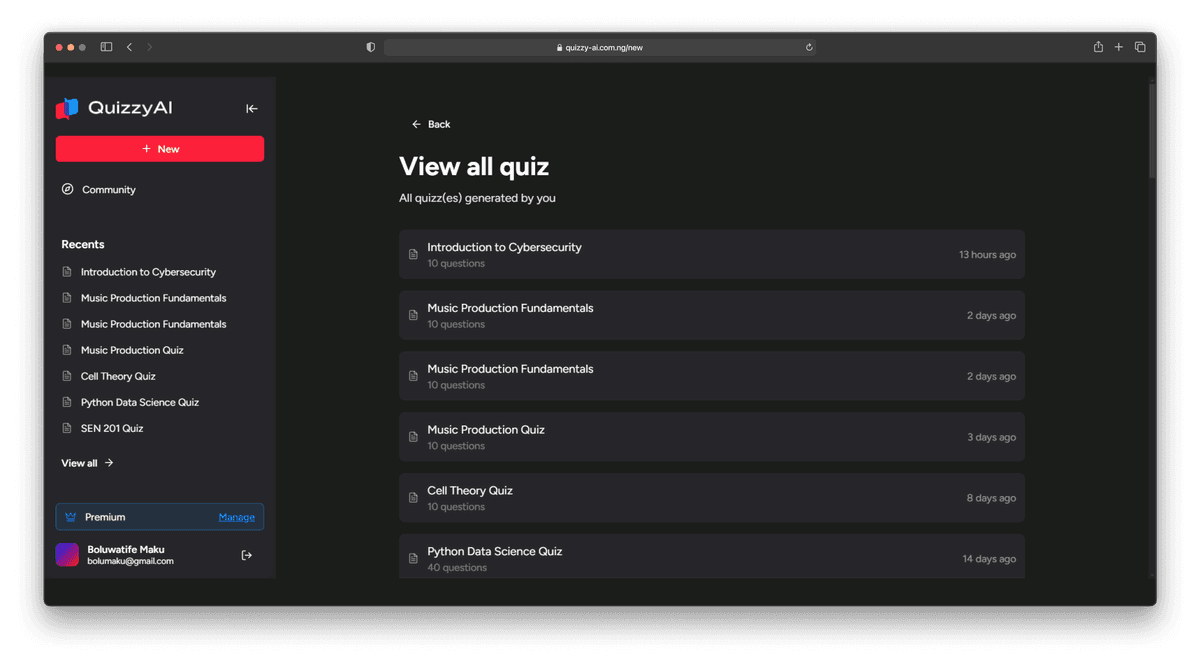The width and height of the screenshot is (1200, 661).
Task: Click the document icon beside Introduction to Cybersecurity
Action: 413,254
